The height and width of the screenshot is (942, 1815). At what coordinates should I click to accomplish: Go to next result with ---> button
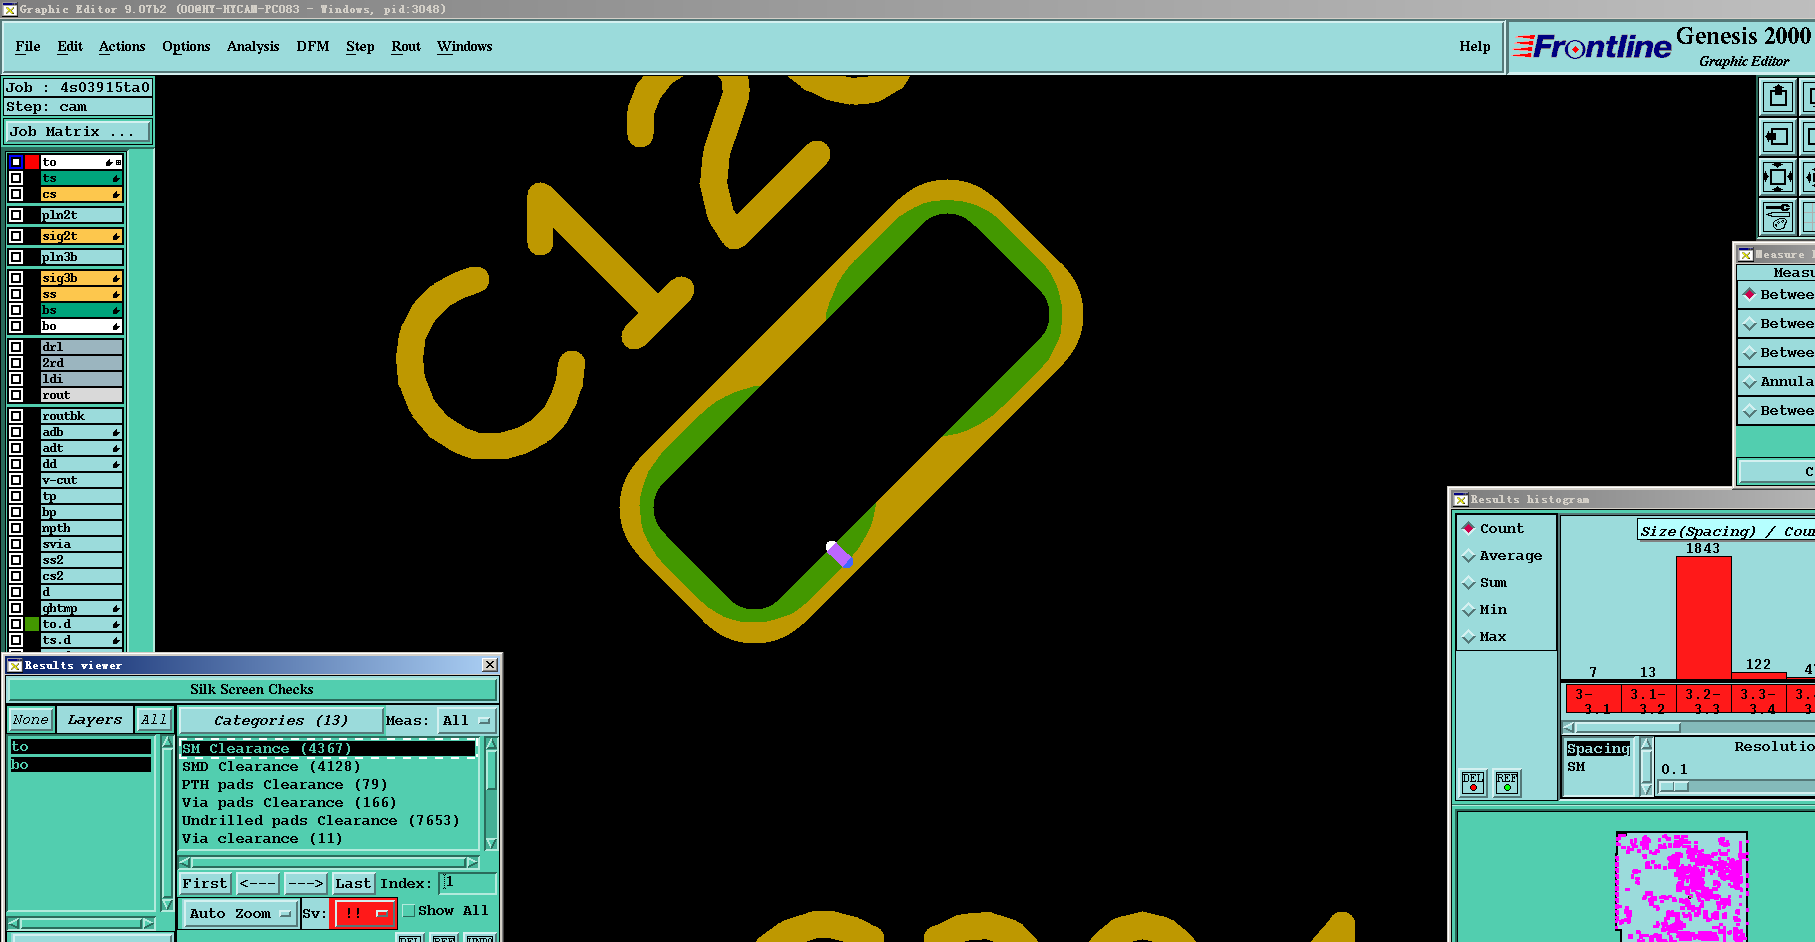click(305, 883)
